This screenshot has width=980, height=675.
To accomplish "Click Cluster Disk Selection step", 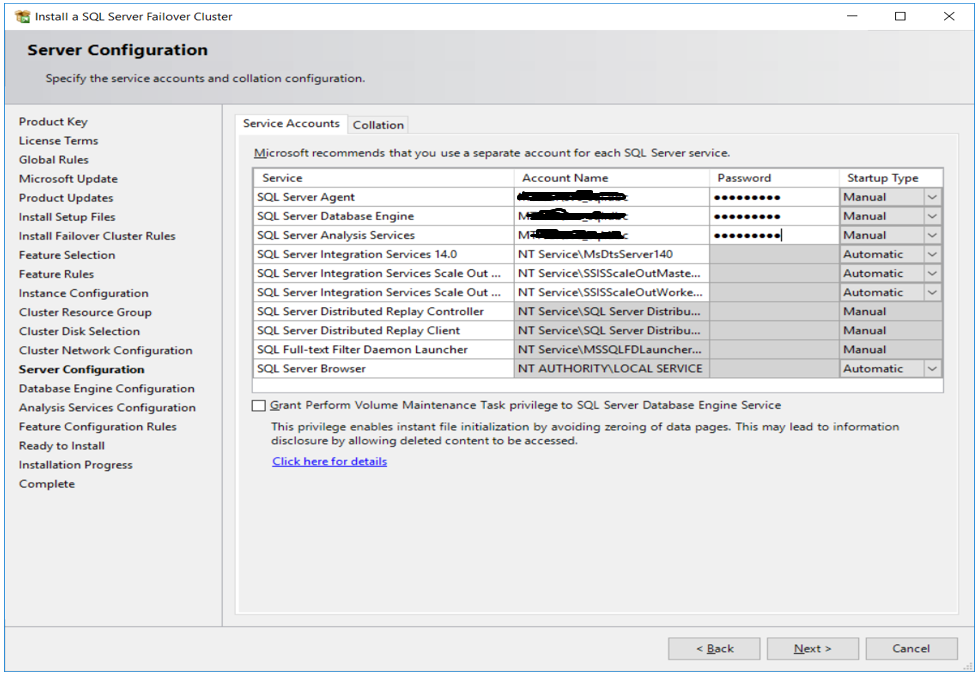I will tap(79, 331).
